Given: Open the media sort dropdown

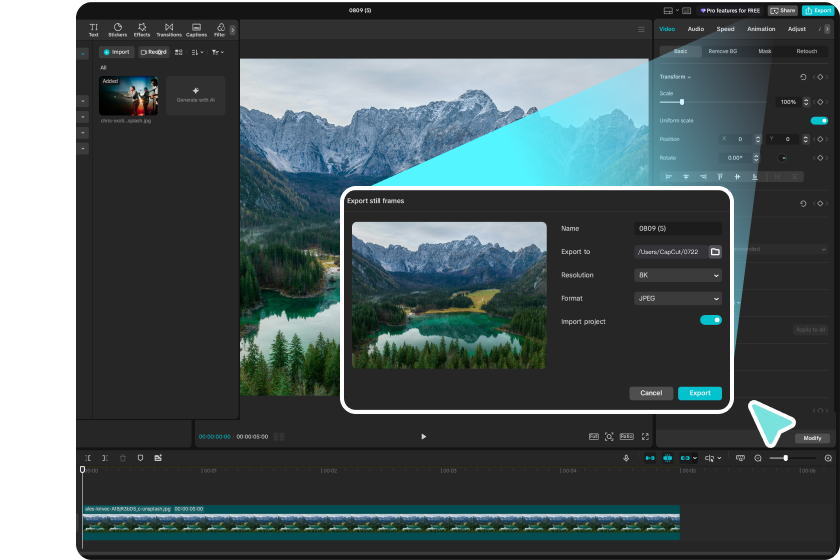Looking at the screenshot, I should pos(197,52).
